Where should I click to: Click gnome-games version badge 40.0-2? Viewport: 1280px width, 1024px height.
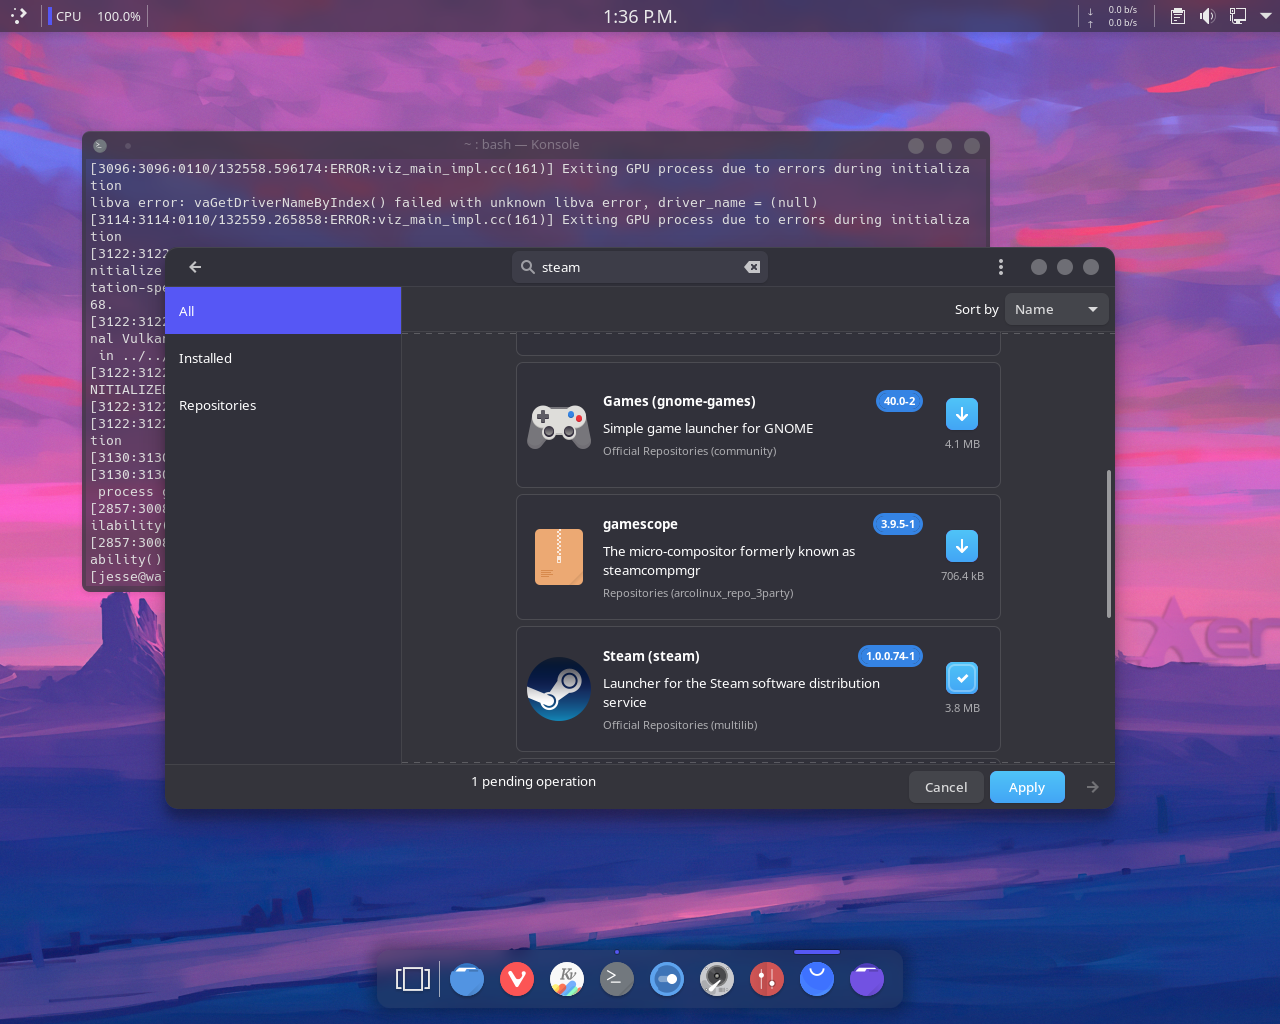click(x=899, y=401)
